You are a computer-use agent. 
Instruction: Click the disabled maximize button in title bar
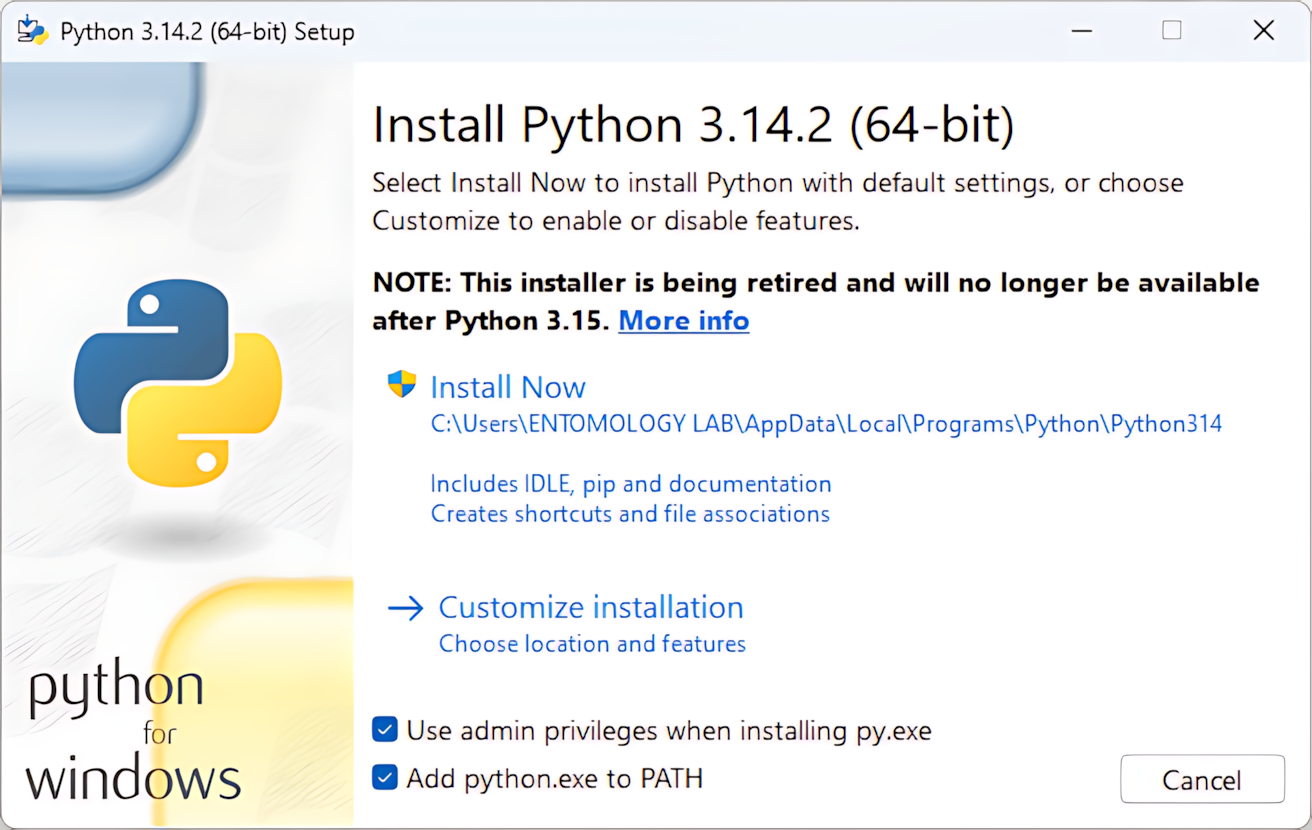[x=1172, y=31]
